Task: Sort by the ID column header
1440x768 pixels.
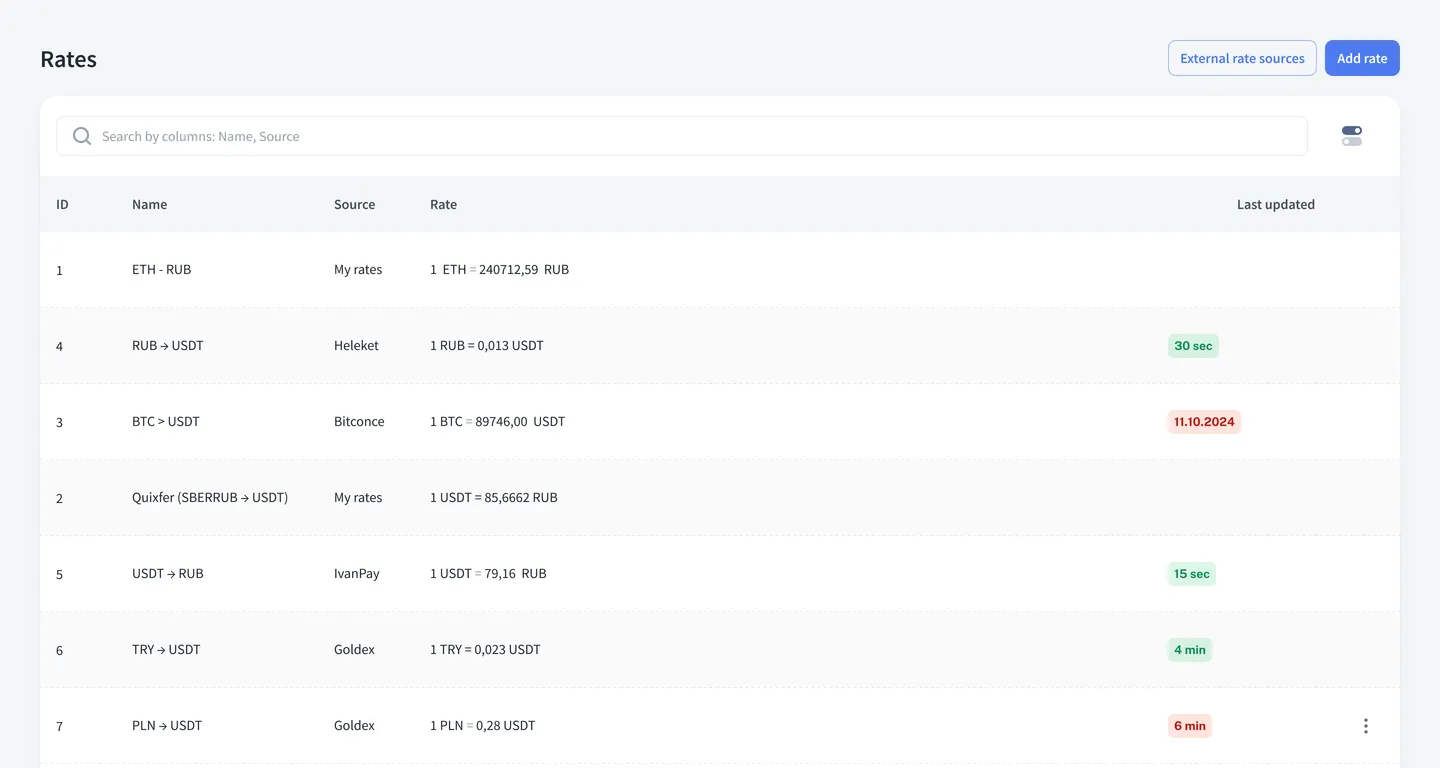Action: coord(62,204)
